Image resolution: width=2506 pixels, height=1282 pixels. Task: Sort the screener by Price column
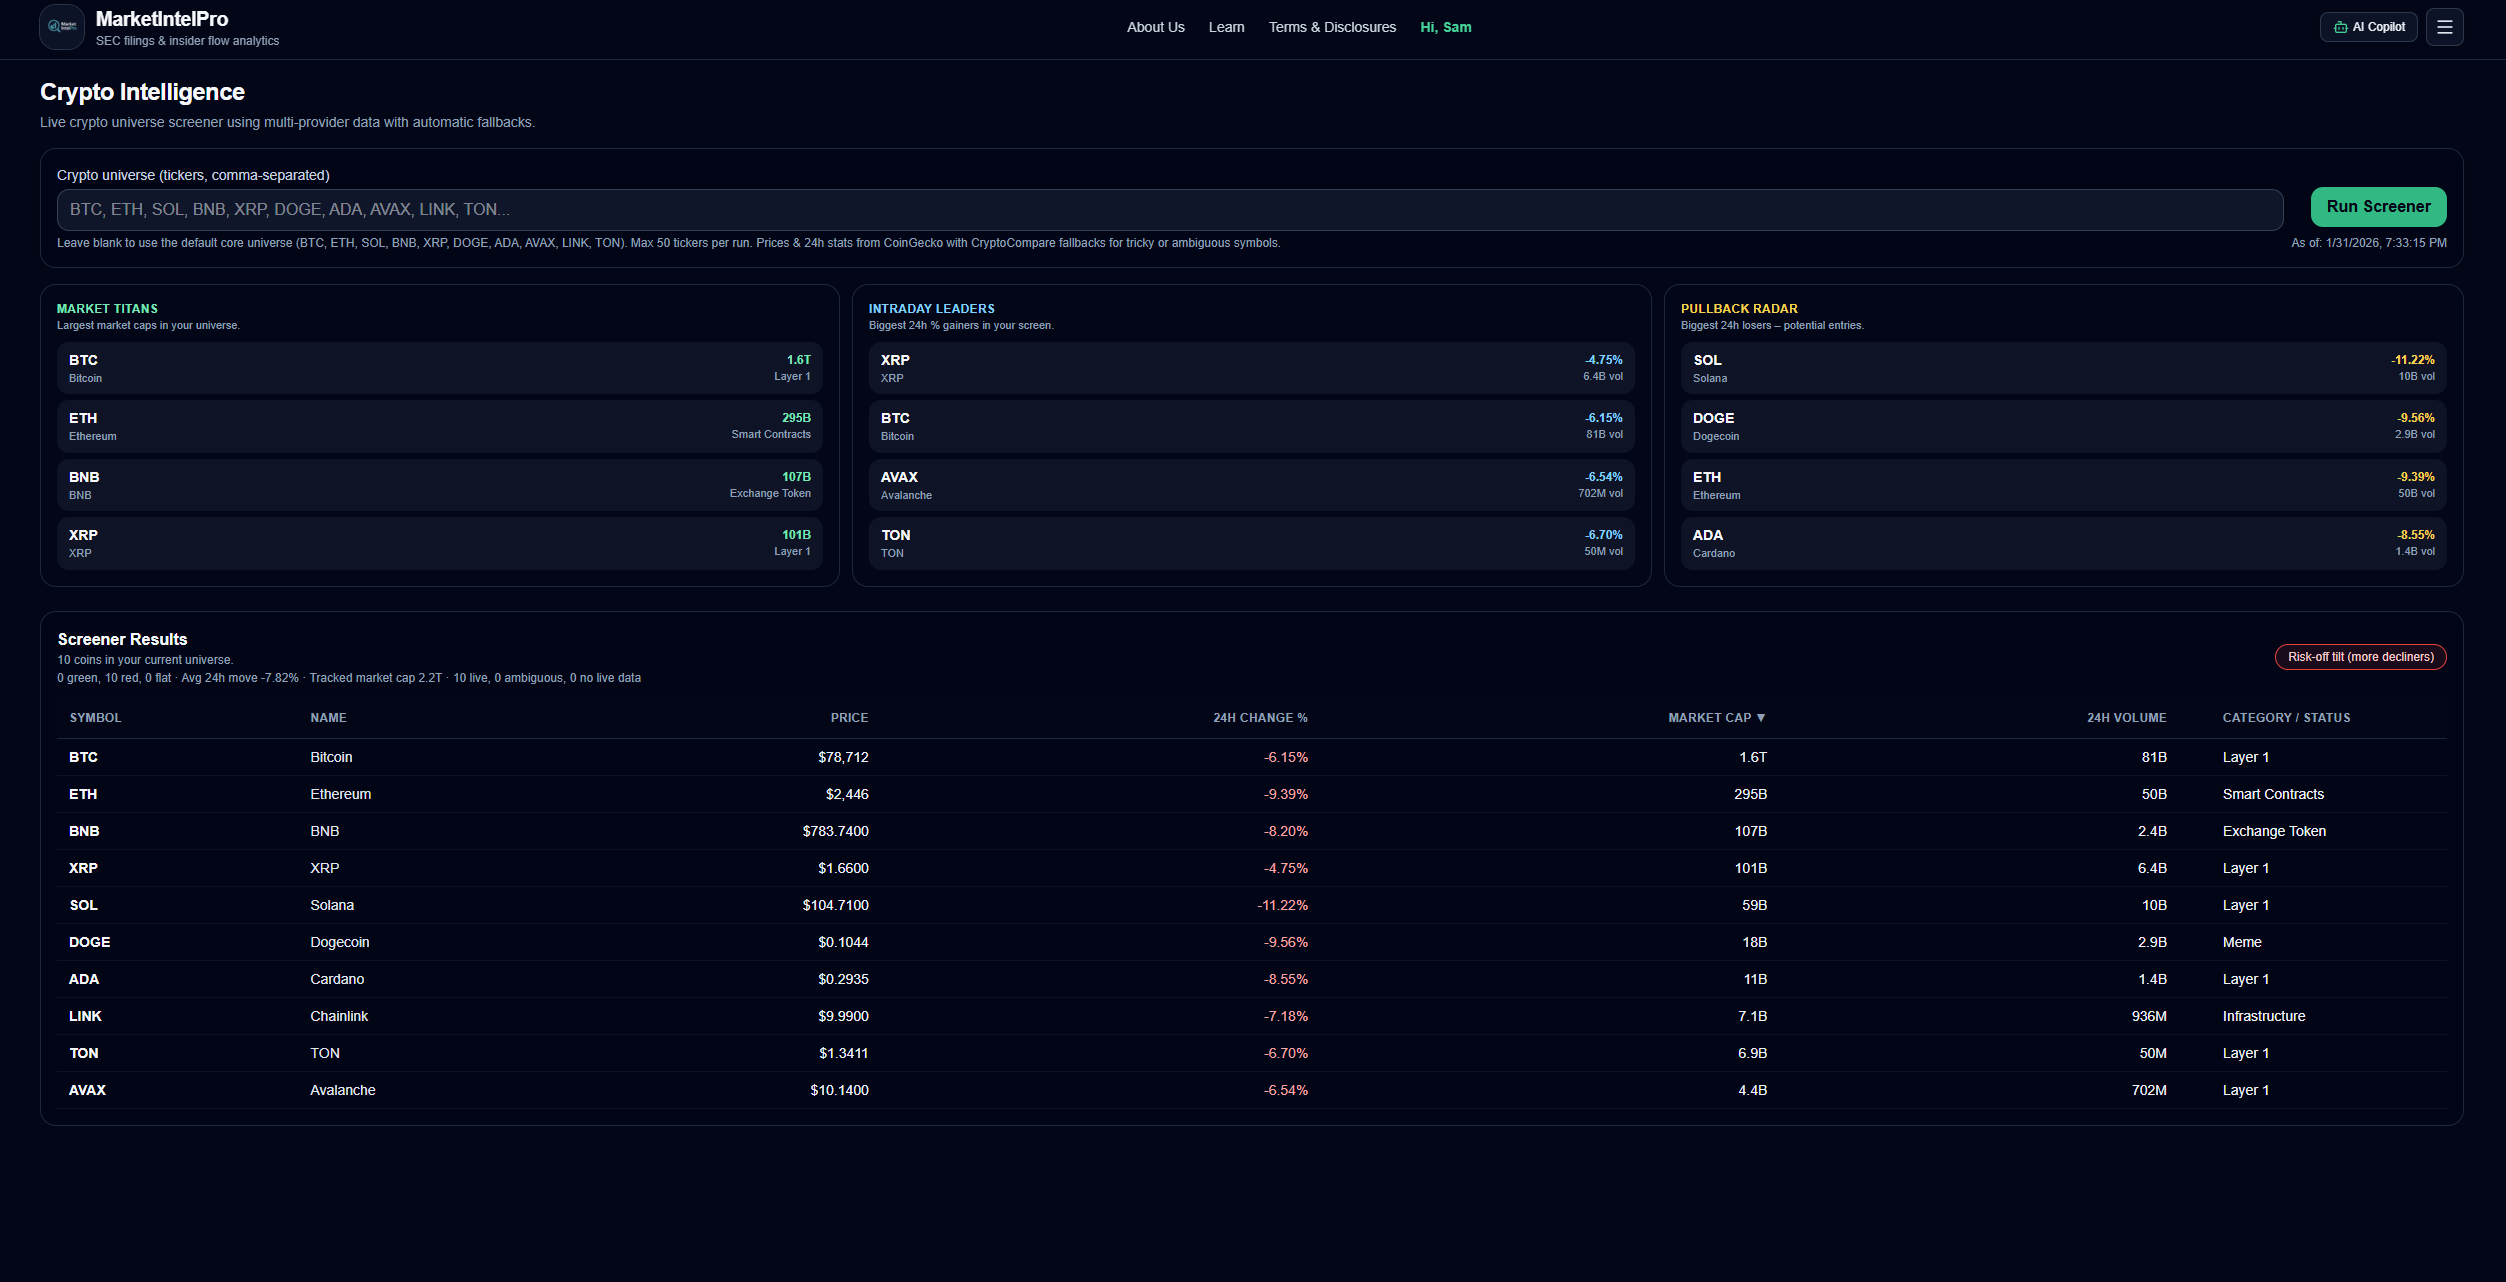pyautogui.click(x=849, y=717)
